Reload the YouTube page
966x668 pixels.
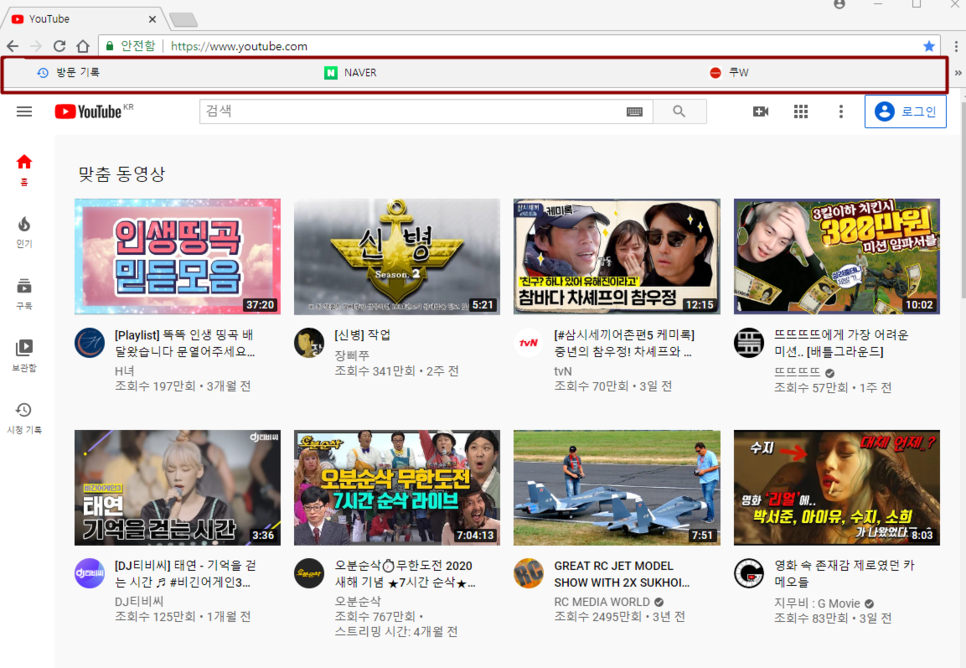[59, 46]
